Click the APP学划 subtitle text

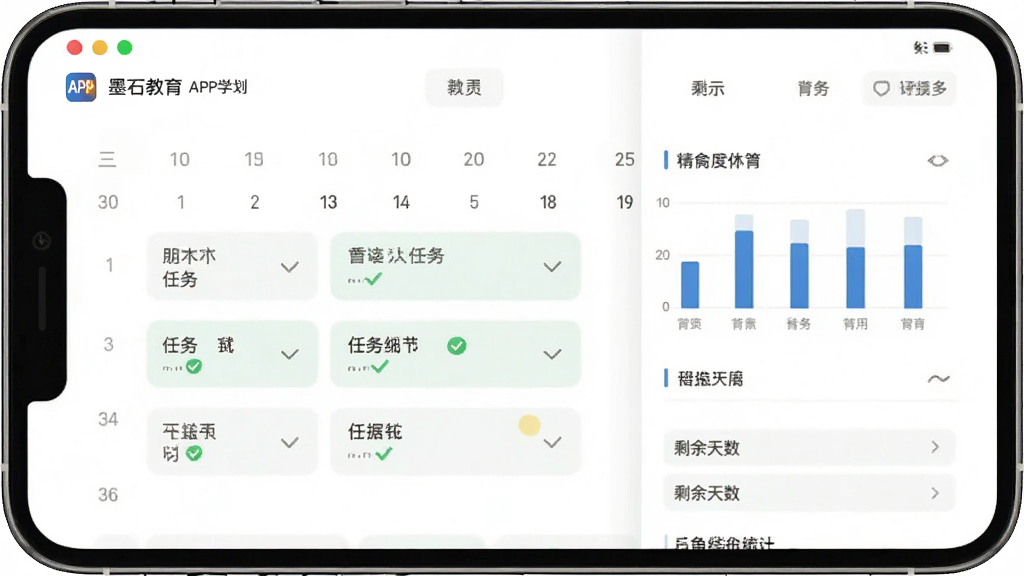pos(218,87)
